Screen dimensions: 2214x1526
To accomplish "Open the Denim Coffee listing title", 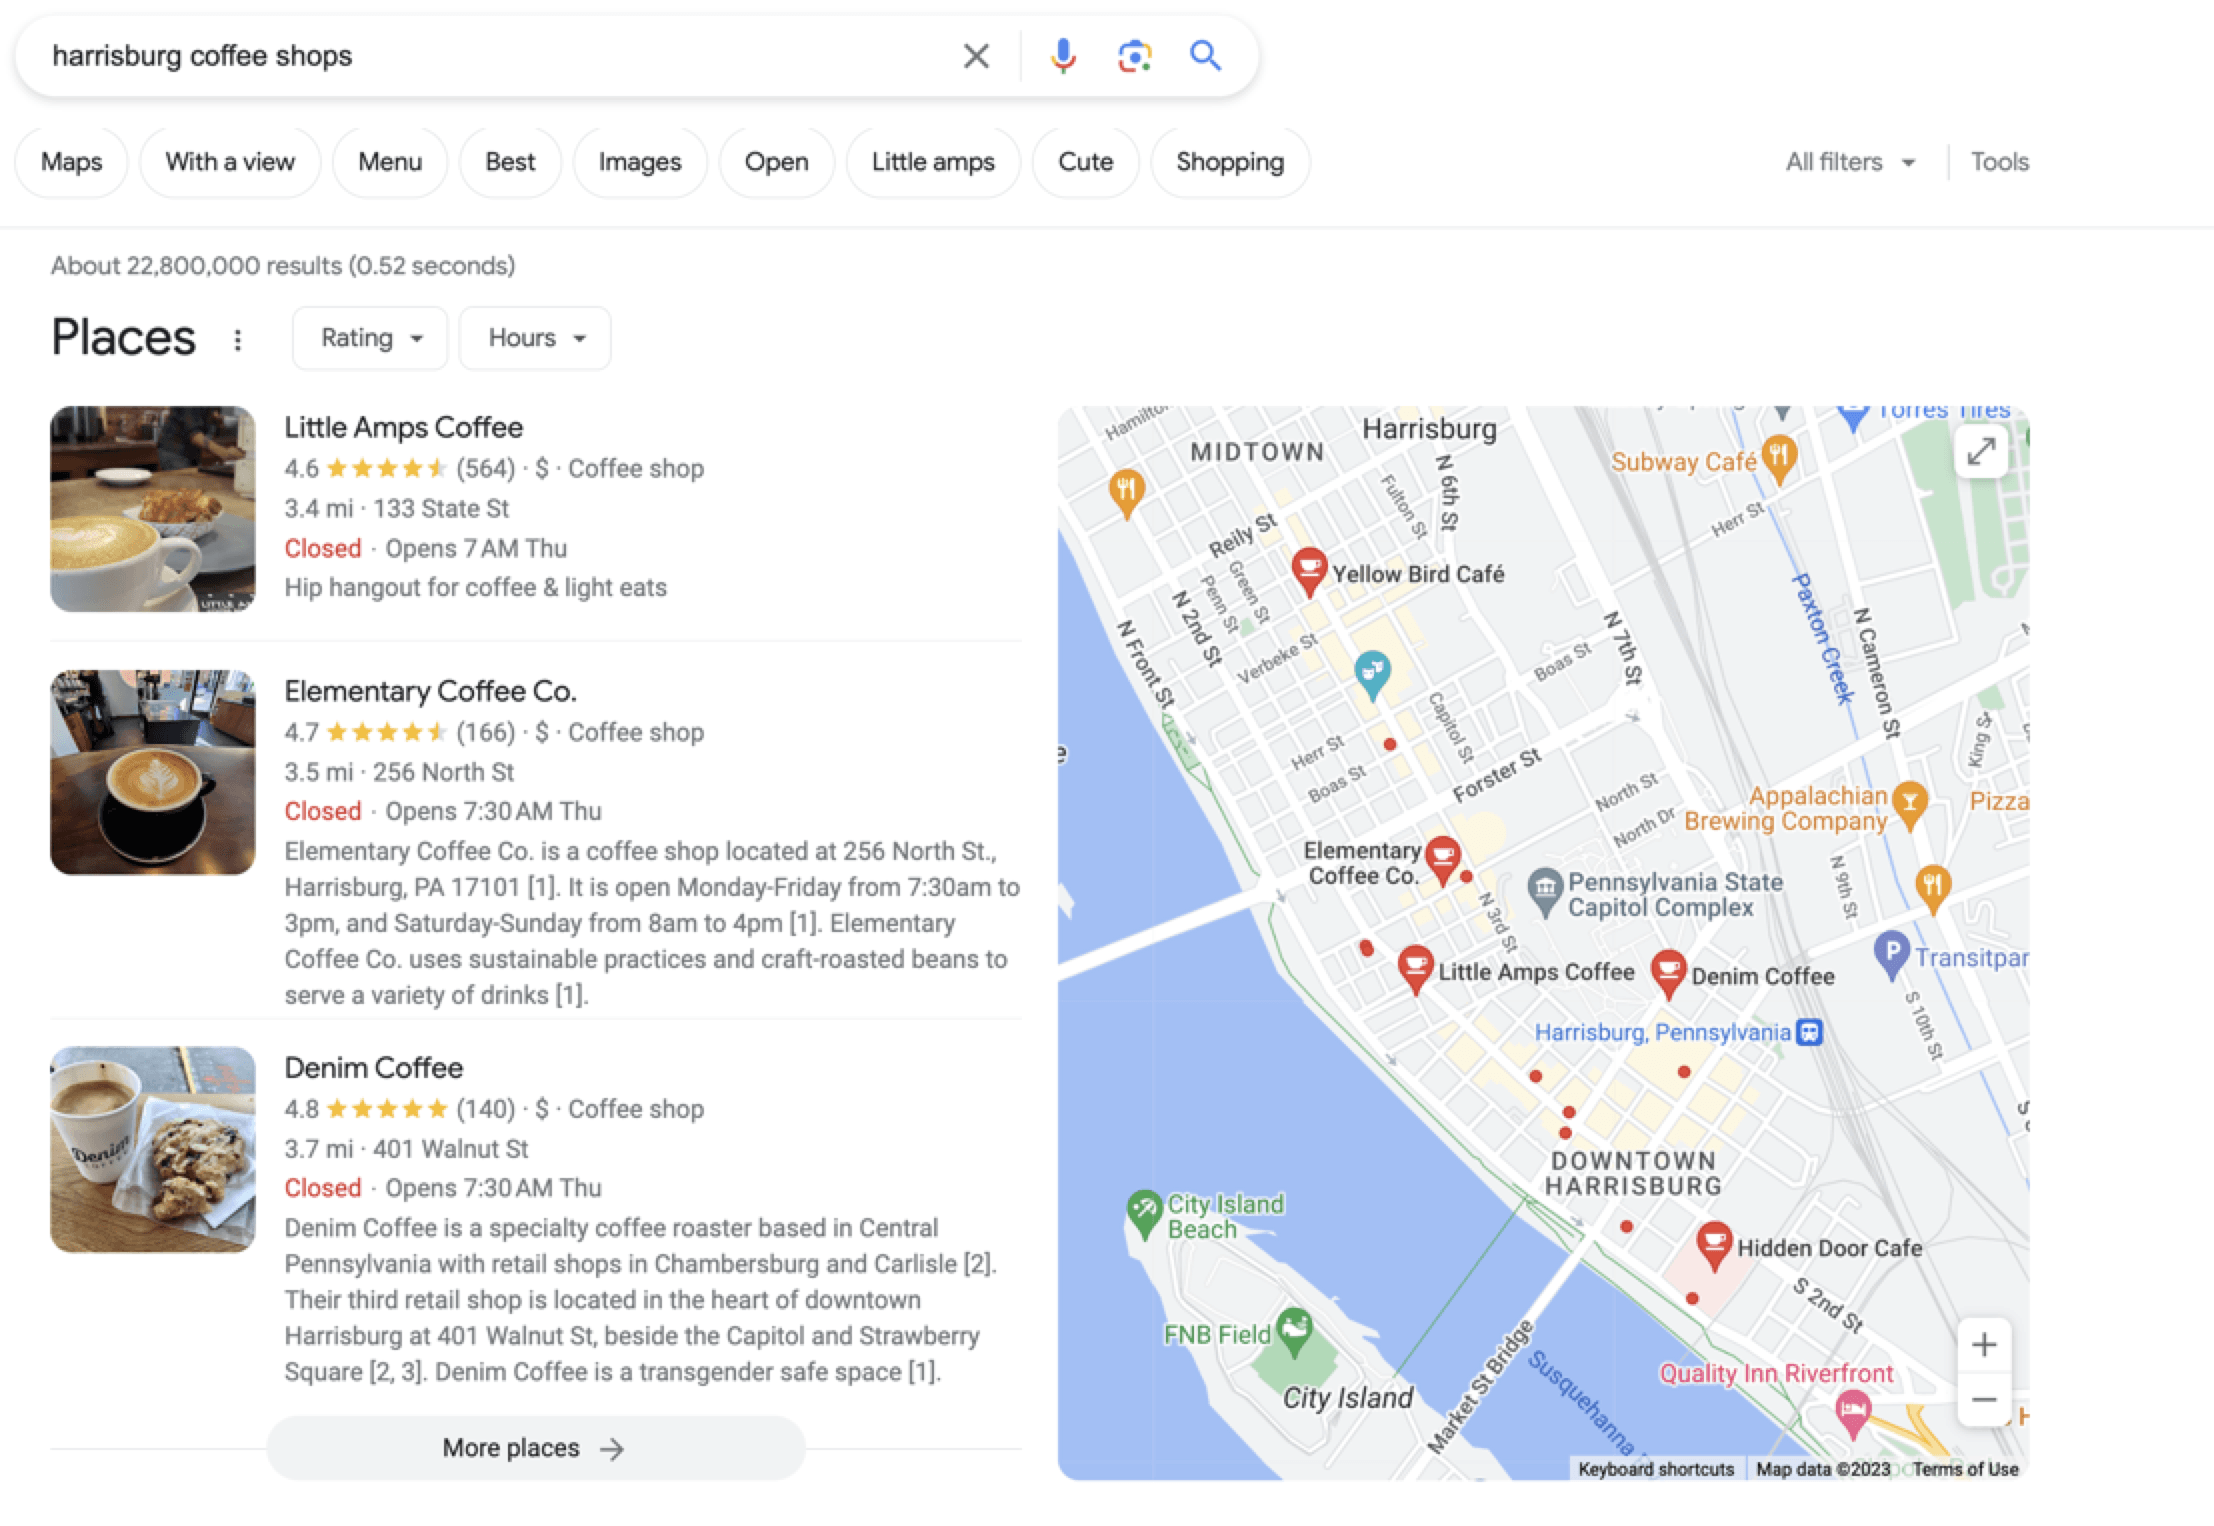I will coord(374,1067).
